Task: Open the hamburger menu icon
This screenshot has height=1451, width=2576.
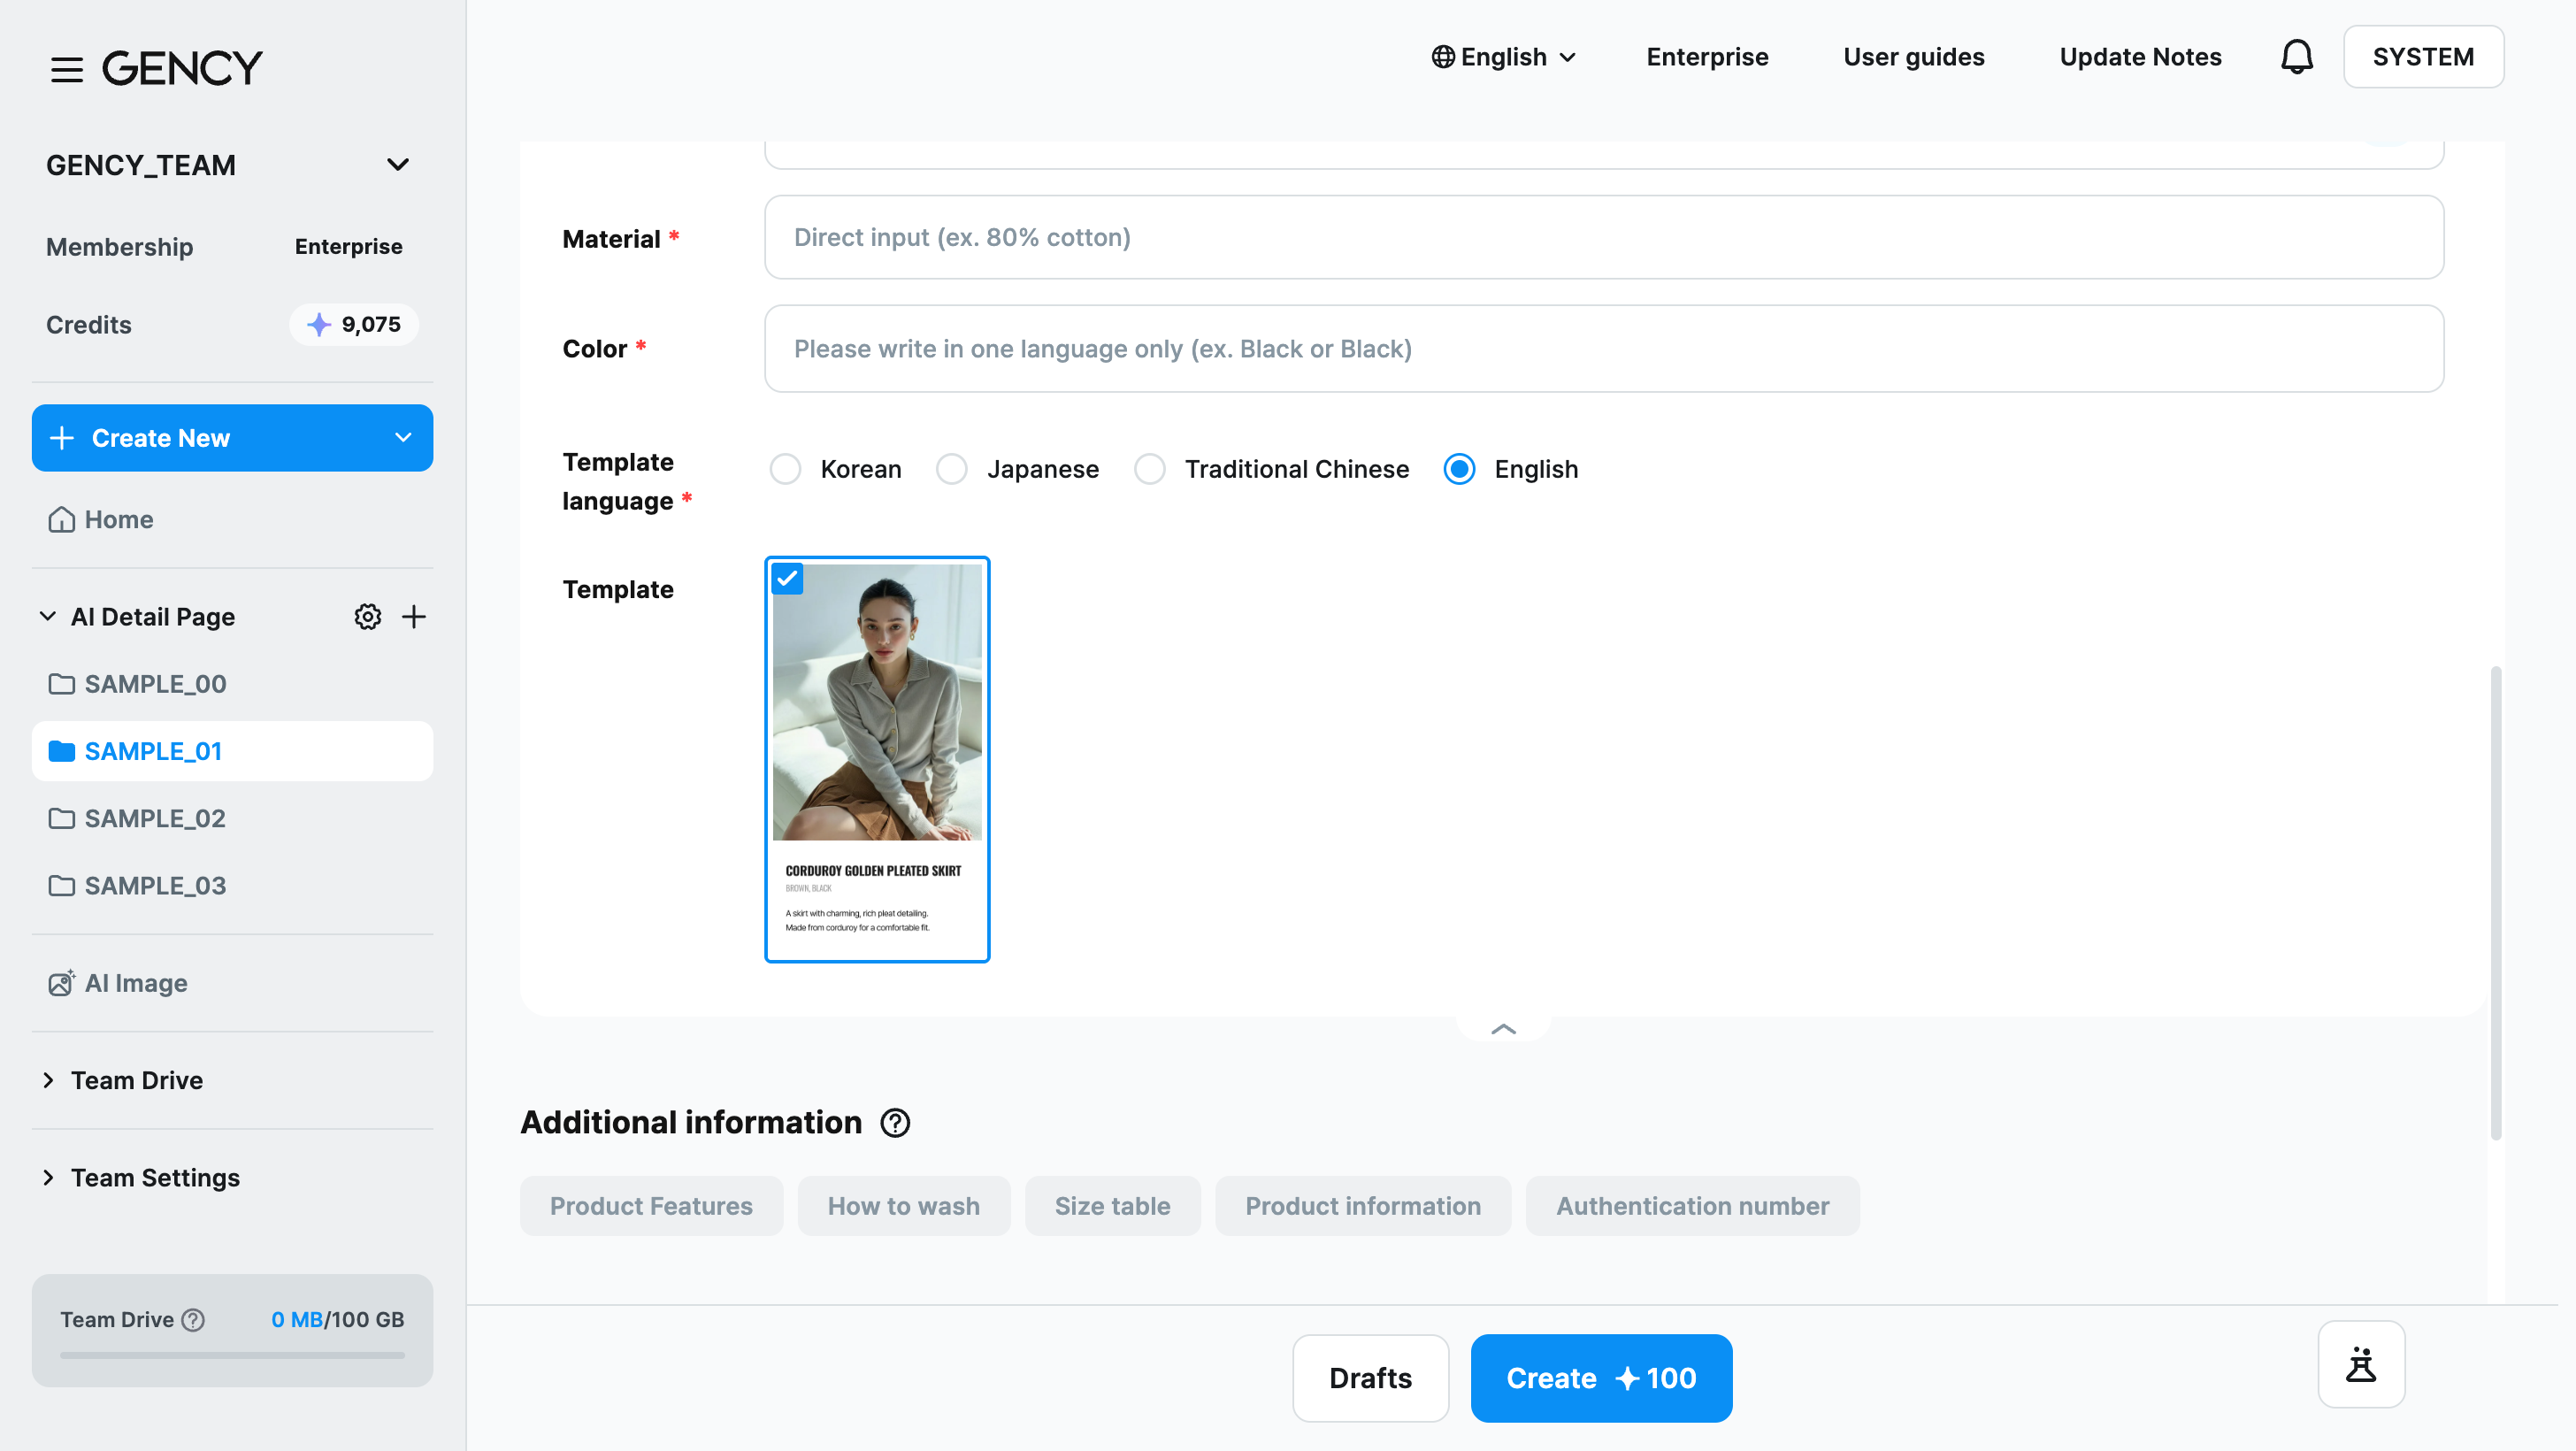Action: click(67, 70)
